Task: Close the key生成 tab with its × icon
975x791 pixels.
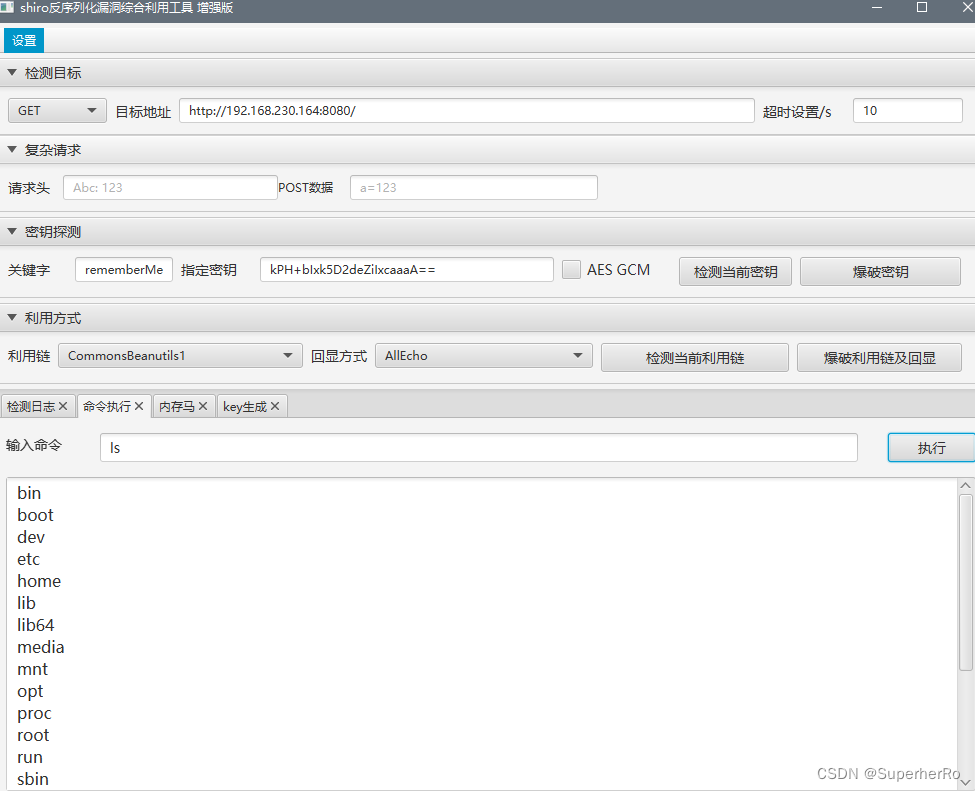Action: tap(275, 406)
